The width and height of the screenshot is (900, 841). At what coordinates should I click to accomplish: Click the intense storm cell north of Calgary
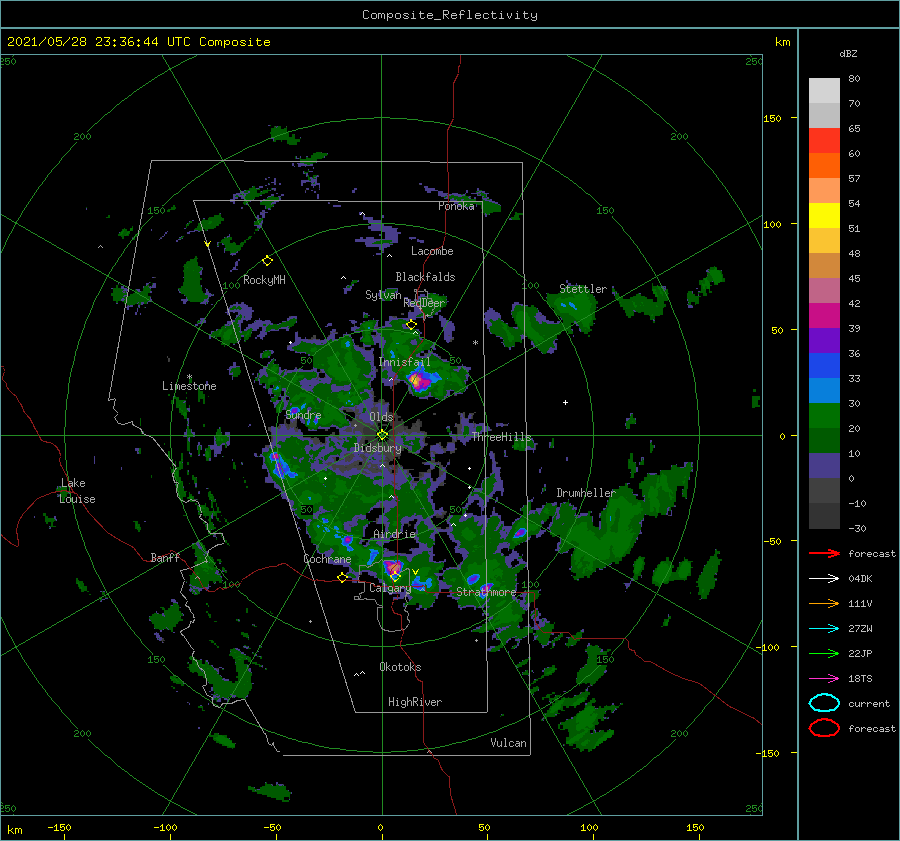pos(393,568)
